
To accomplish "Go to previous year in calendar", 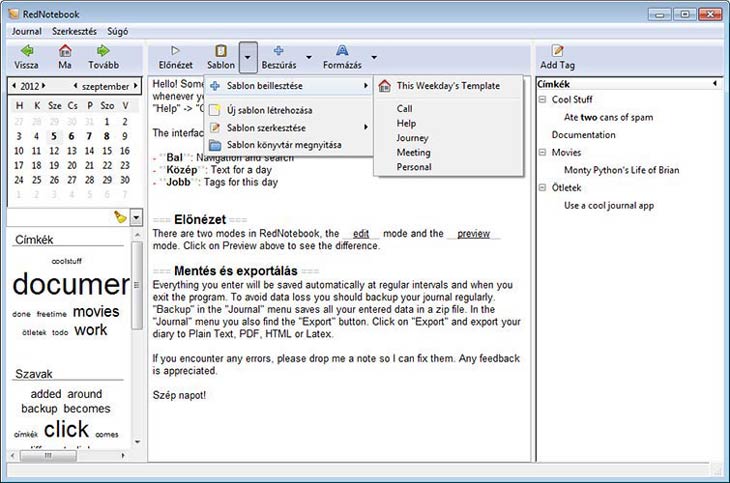I will click(x=12, y=86).
